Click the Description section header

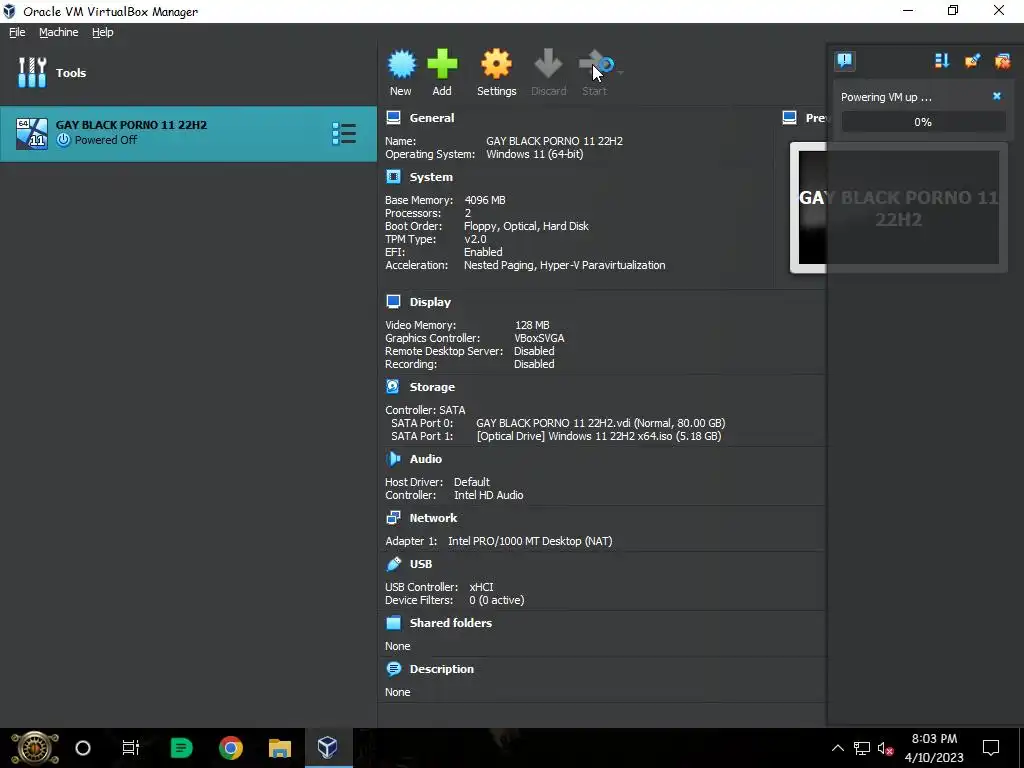coord(441,669)
